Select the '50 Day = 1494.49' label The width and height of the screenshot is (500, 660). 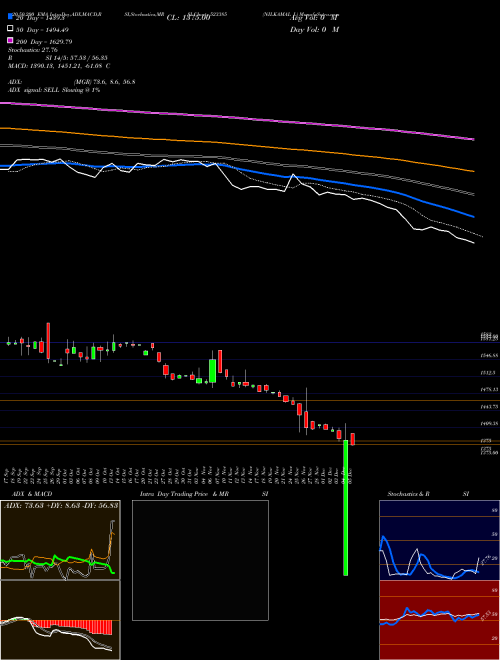pos(42,30)
